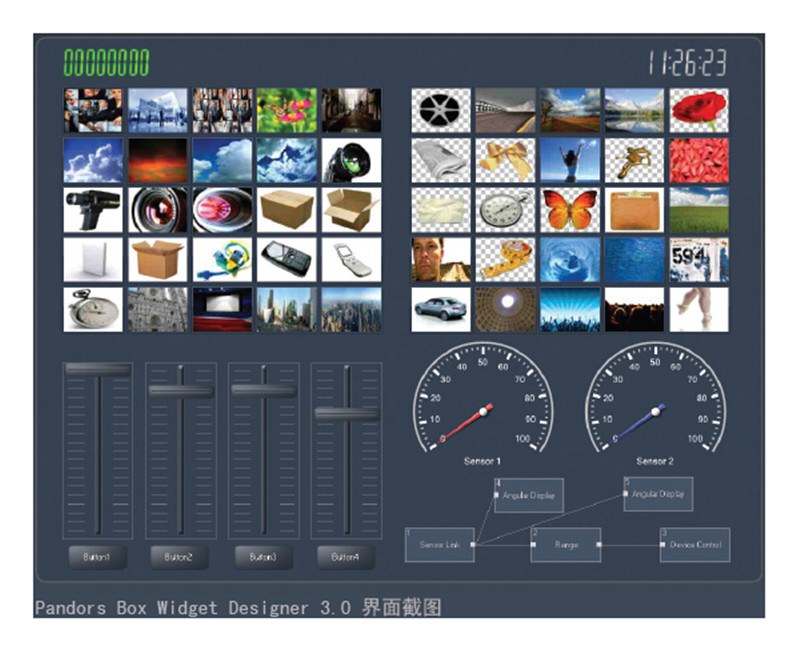Select the stopwatch thumbnail beside the cathedral
Screen dimensions: 800x653
(x=93, y=310)
